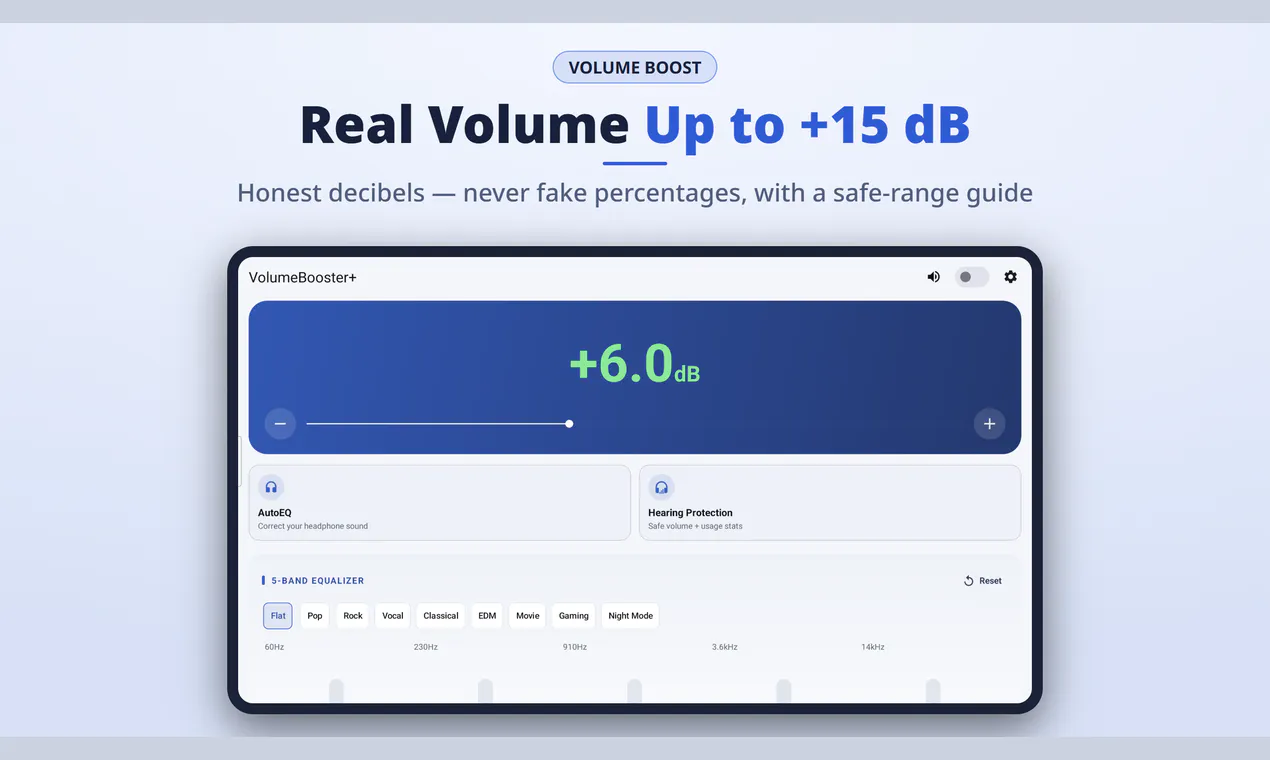Viewport: 1270px width, 760px height.
Task: Select the Vocal preset
Action: (x=393, y=616)
